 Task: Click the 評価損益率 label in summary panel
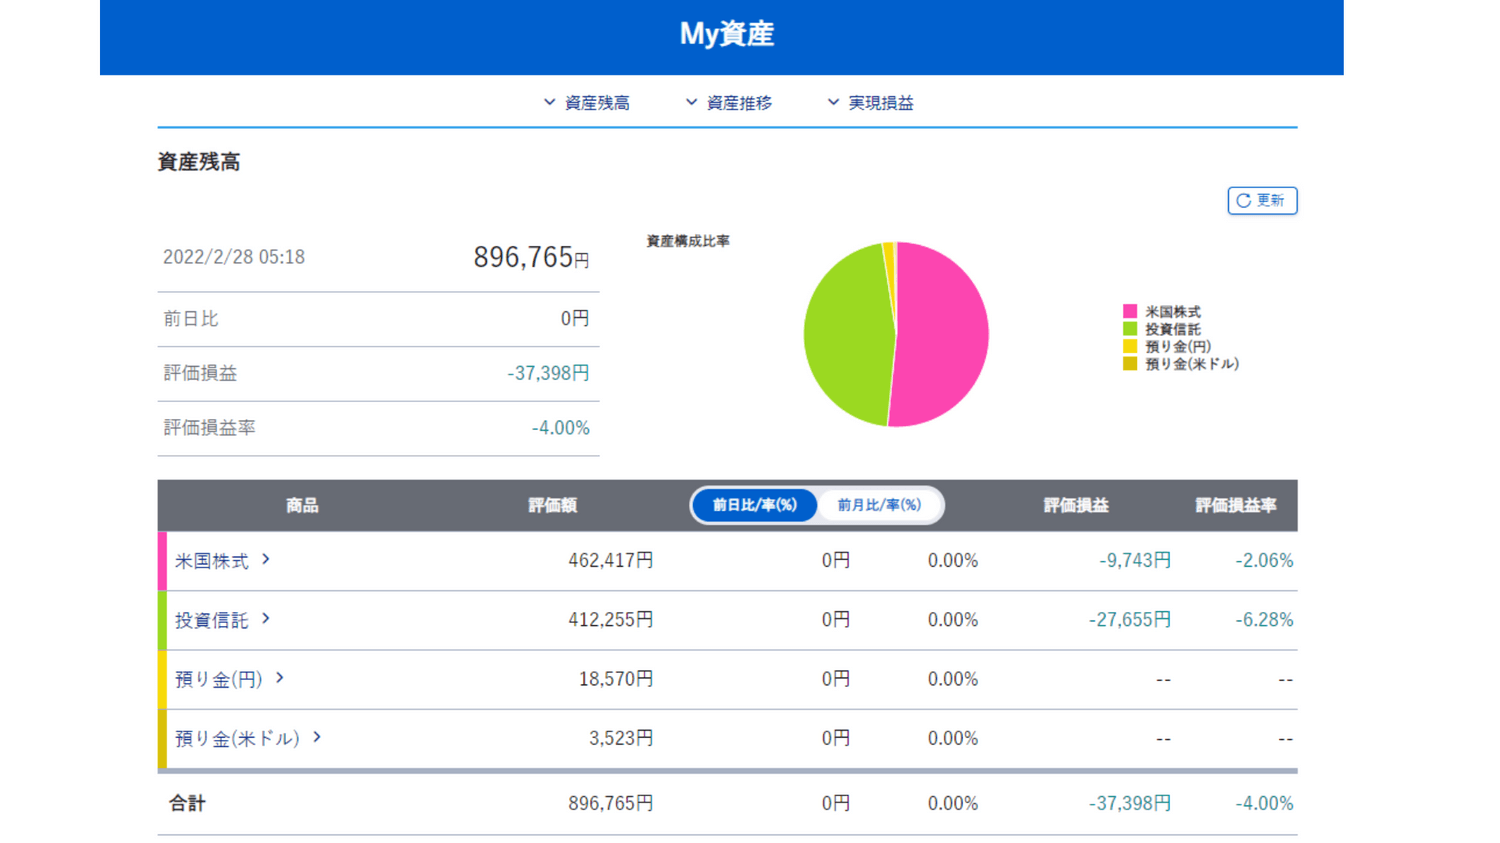(209, 428)
